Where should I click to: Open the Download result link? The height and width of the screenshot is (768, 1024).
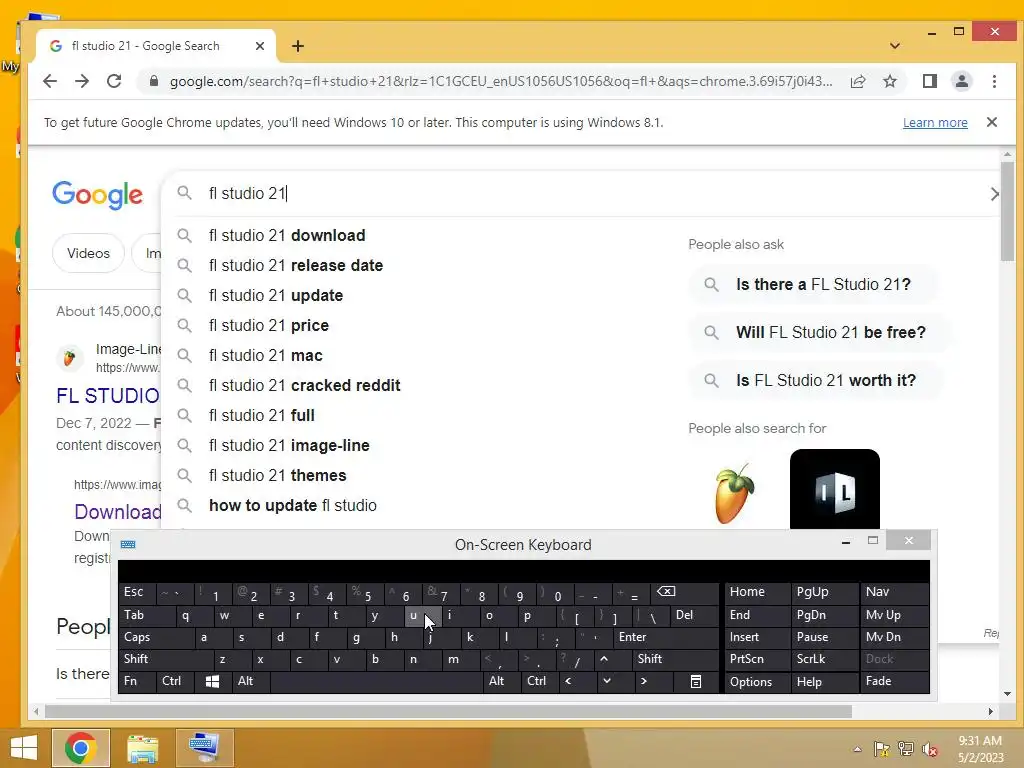pyautogui.click(x=118, y=511)
